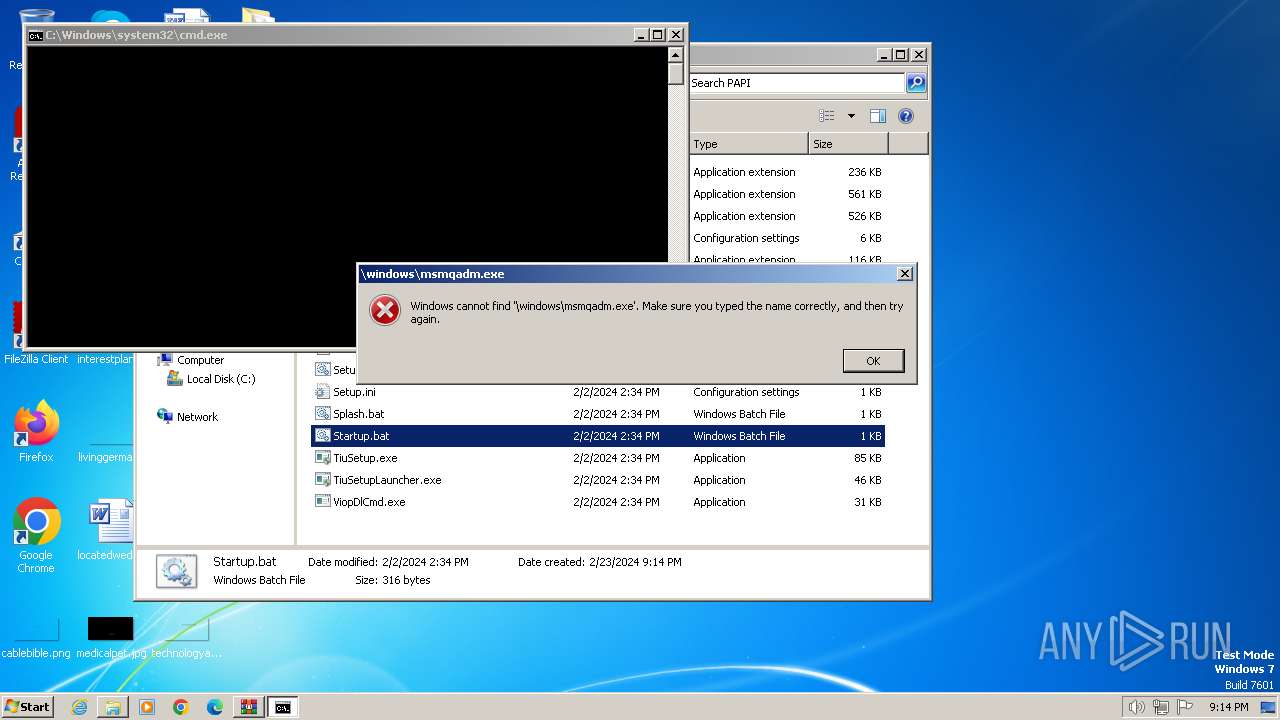Open the Start menu
The image size is (1280, 720).
pos(27,706)
